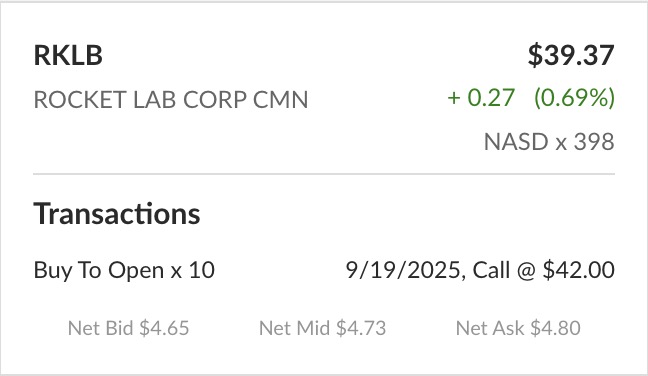Click the divider line above Transactions
648x376 pixels.
[324, 174]
